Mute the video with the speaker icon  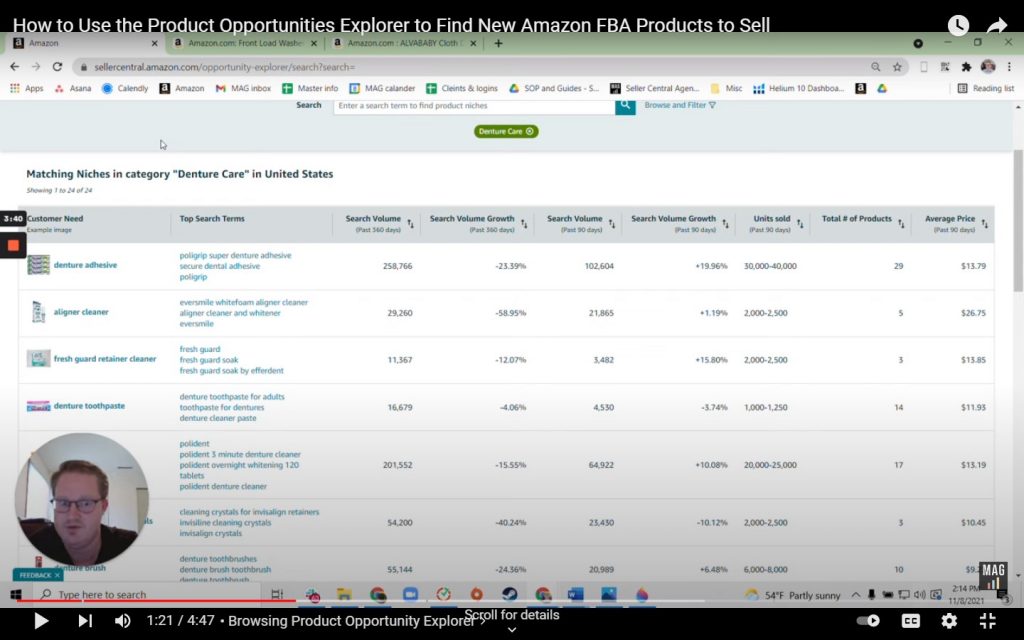[x=122, y=620]
